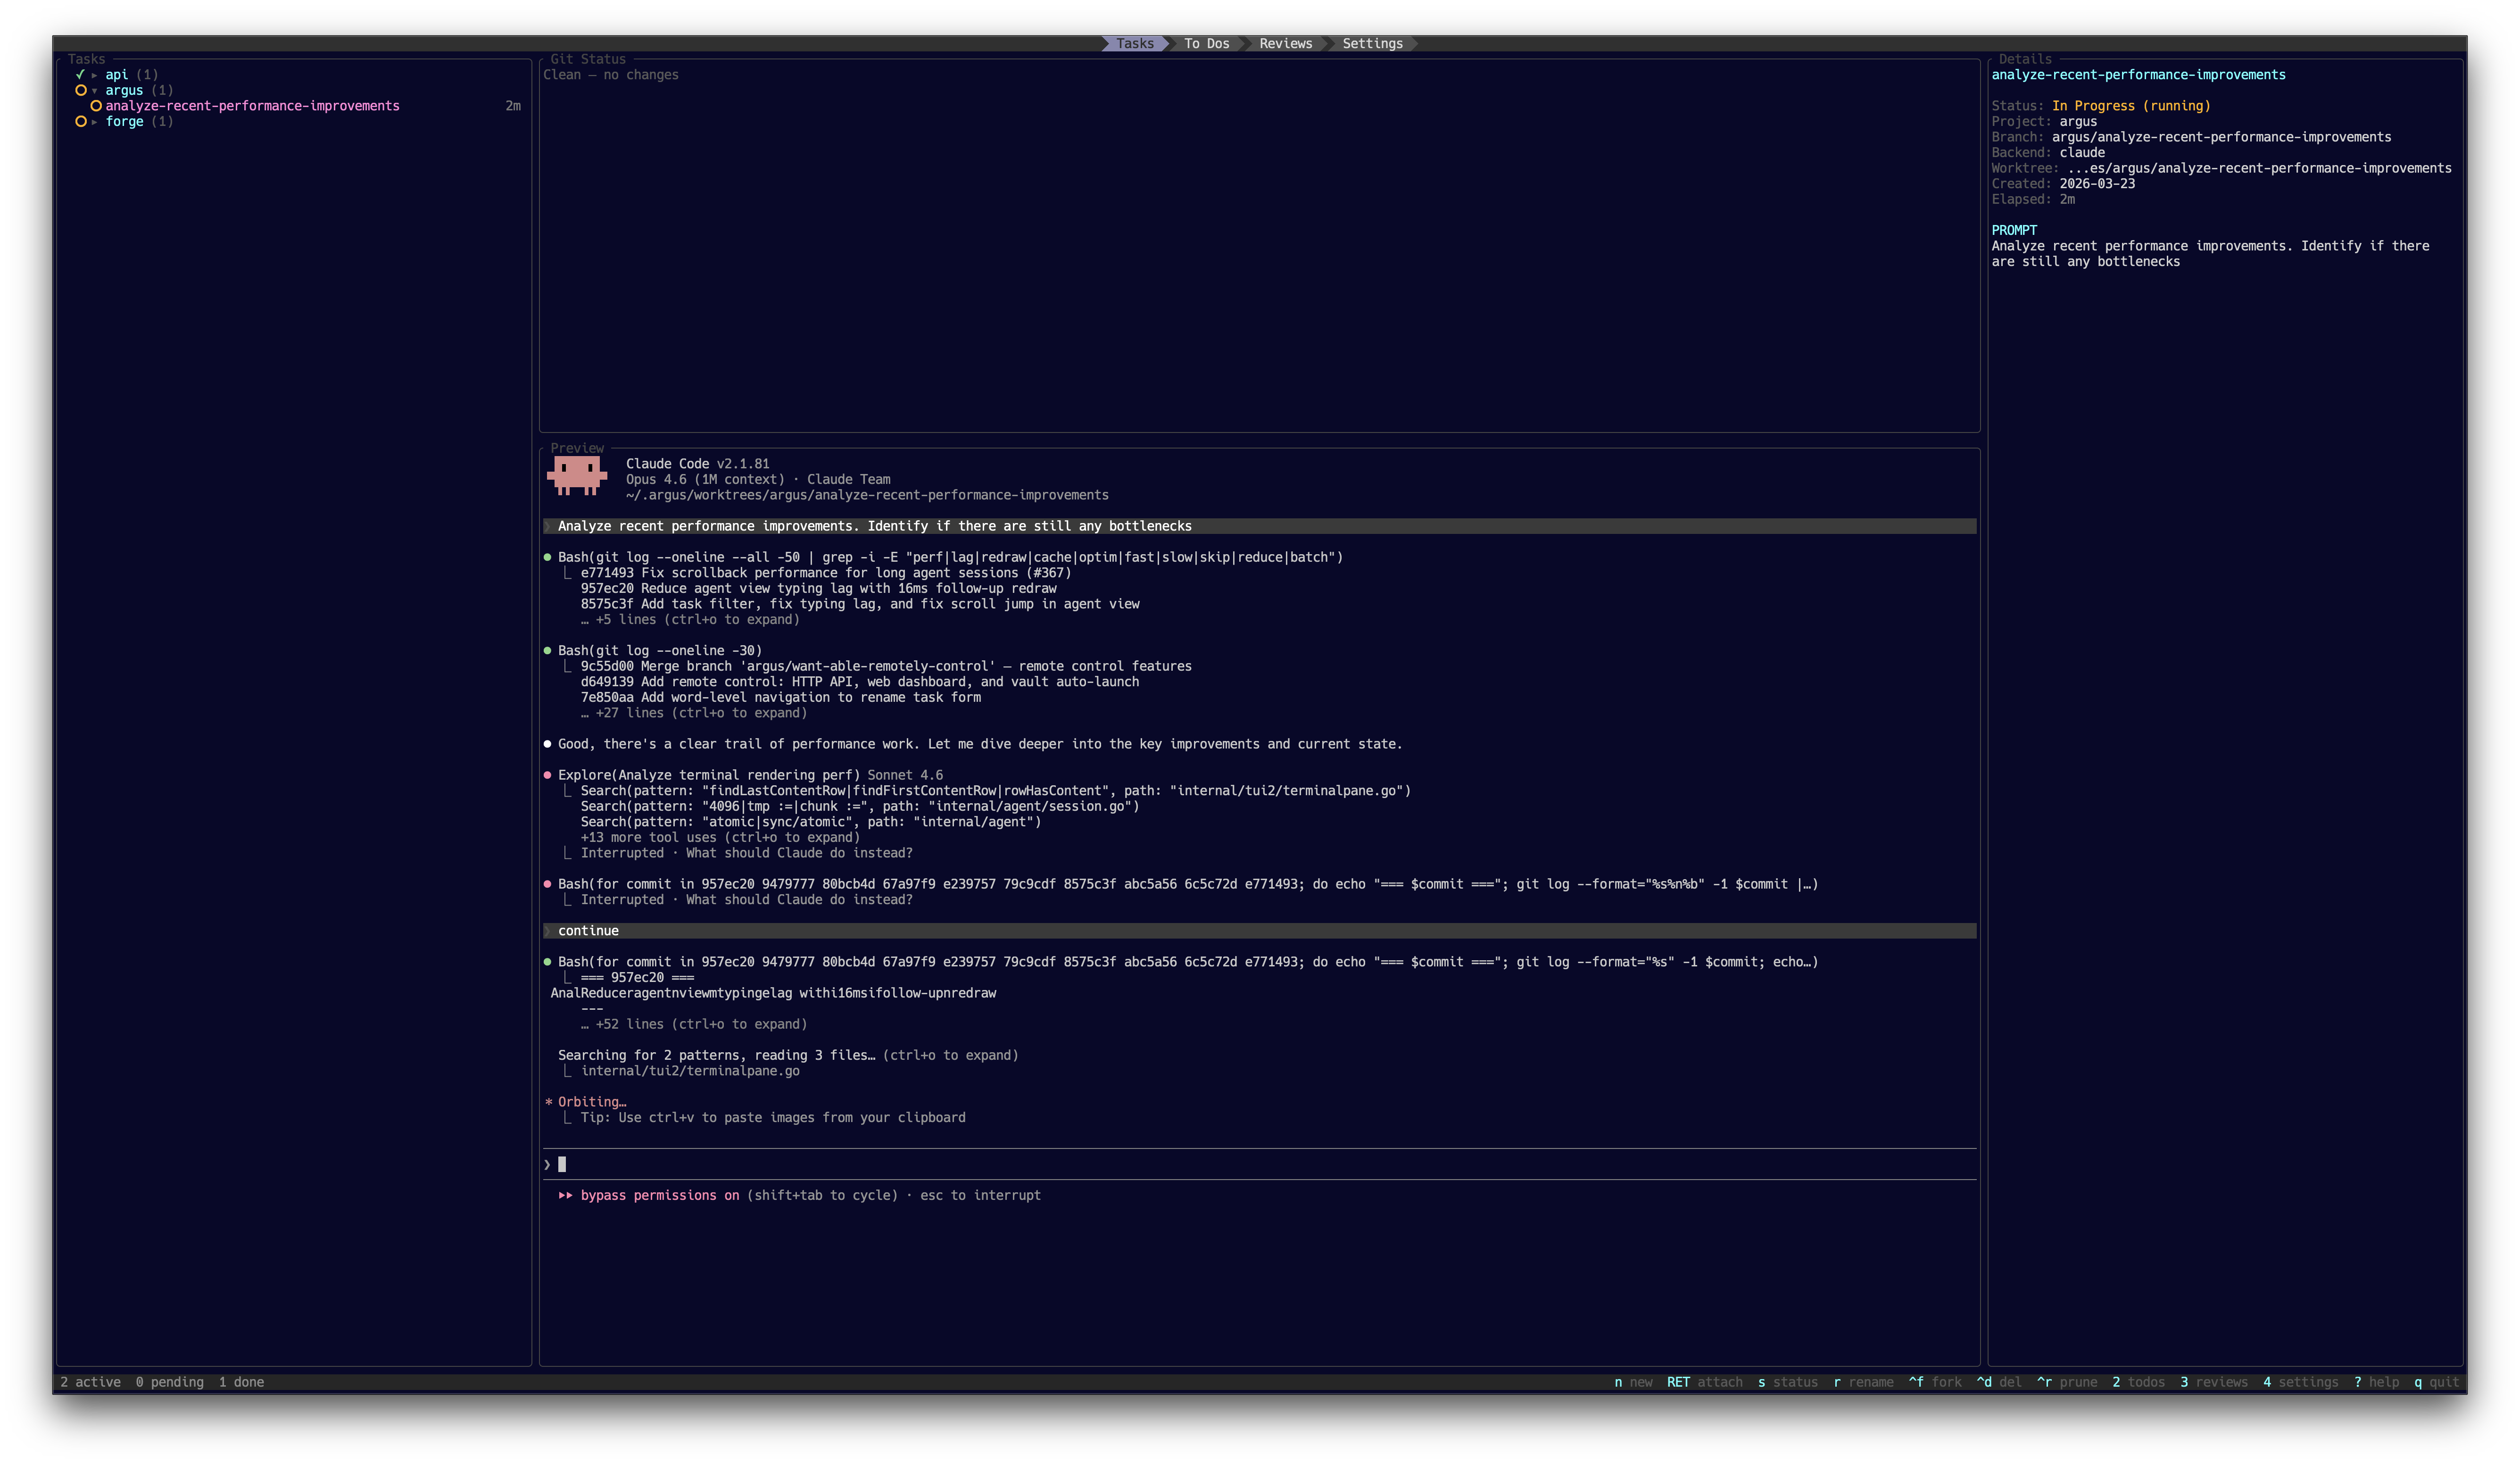Click the Backend value 'claude'
The height and width of the screenshot is (1464, 2520).
(2082, 153)
